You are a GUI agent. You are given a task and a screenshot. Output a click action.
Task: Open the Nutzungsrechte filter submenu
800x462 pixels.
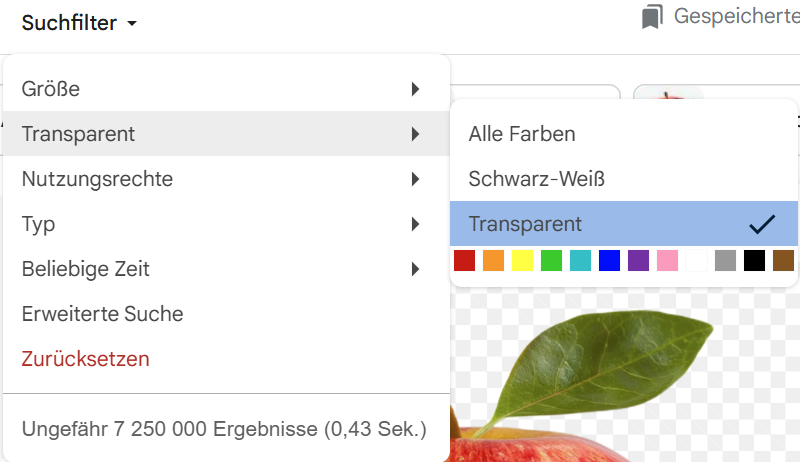[97, 179]
